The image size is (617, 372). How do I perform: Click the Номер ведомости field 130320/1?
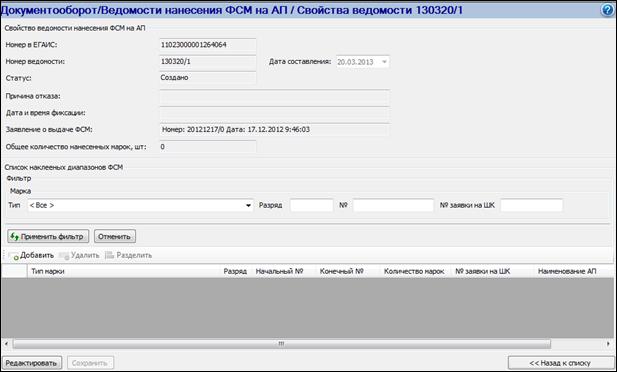208,62
